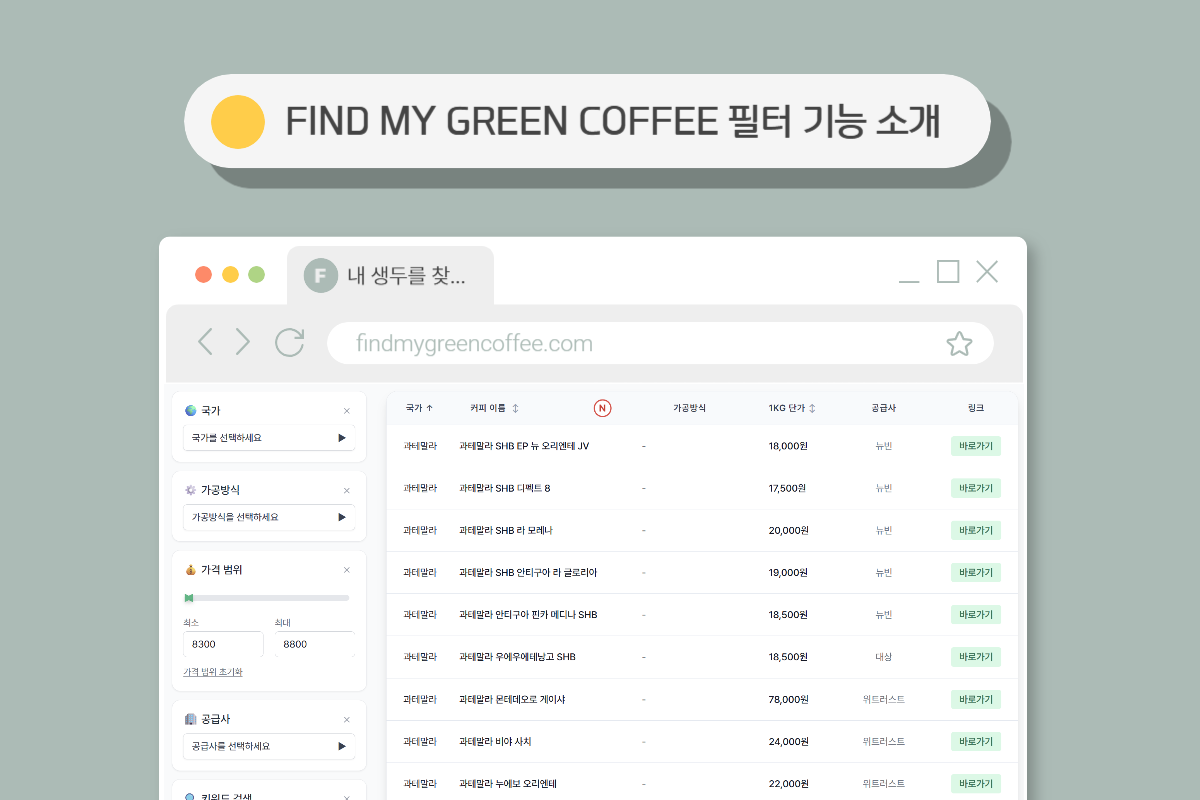
Task: Reload the page with refresh icon
Action: [x=289, y=342]
